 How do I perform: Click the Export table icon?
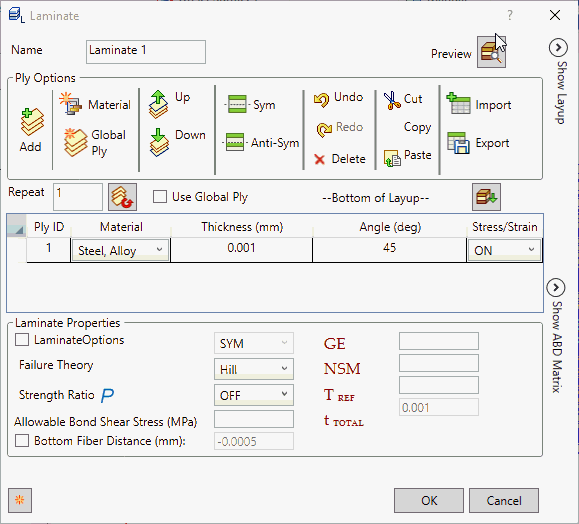click(458, 143)
